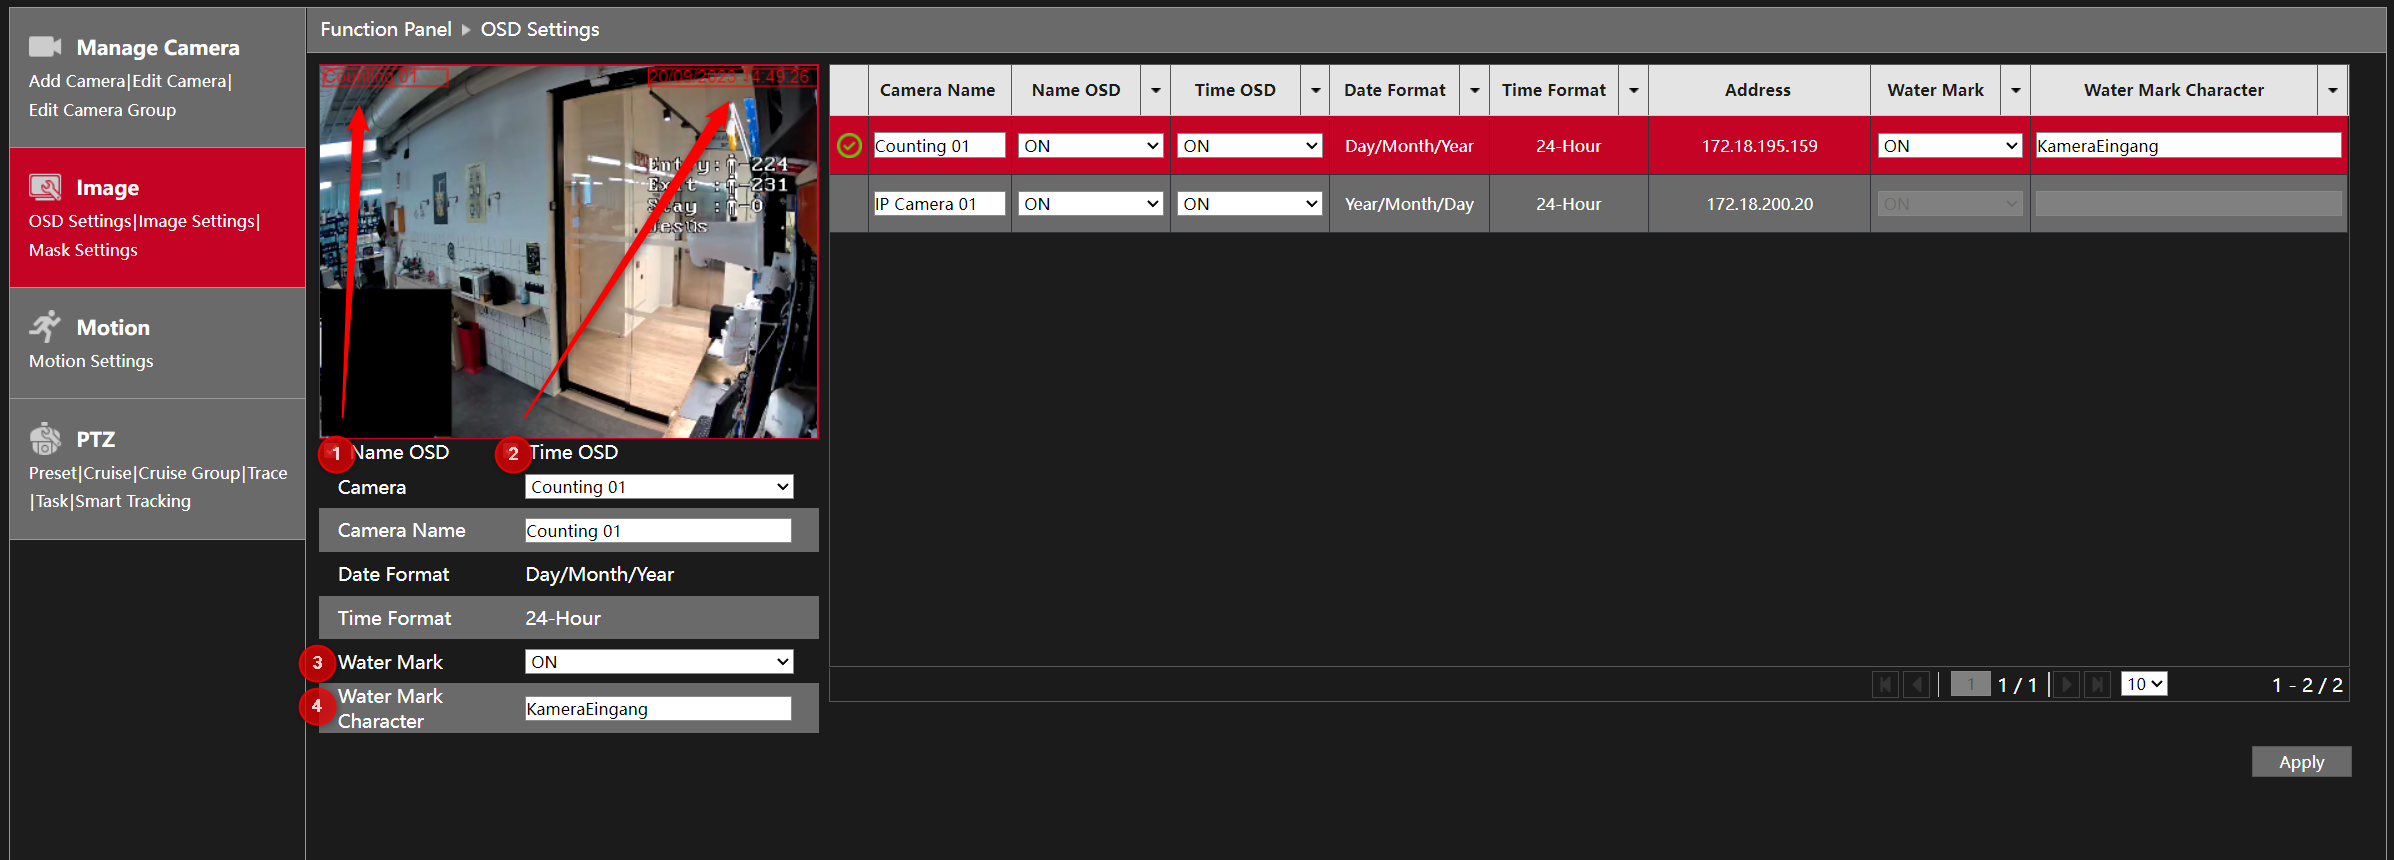Click the PTZ dome camera icon
Screen dimensions: 2394x860
(x=45, y=438)
